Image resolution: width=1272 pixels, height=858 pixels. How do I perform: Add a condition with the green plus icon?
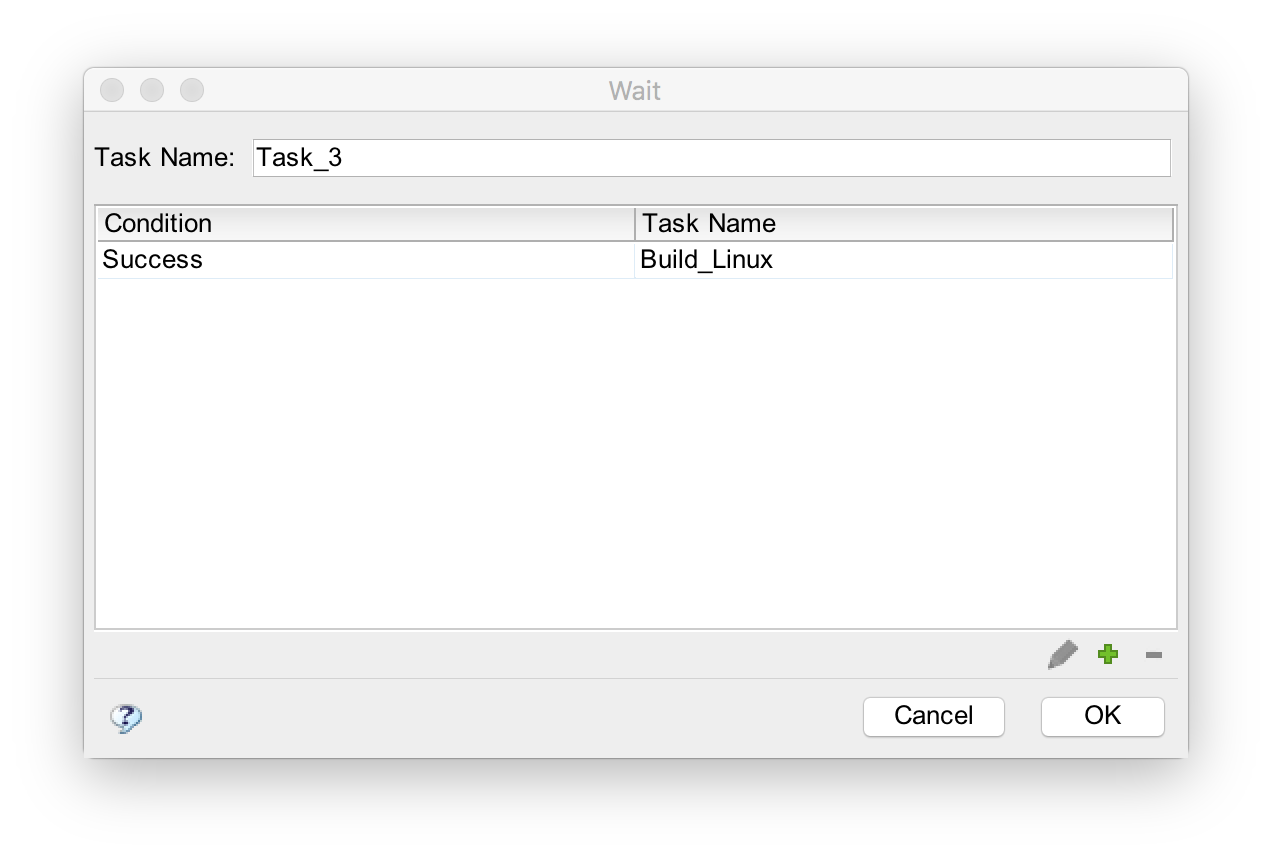[x=1108, y=655]
